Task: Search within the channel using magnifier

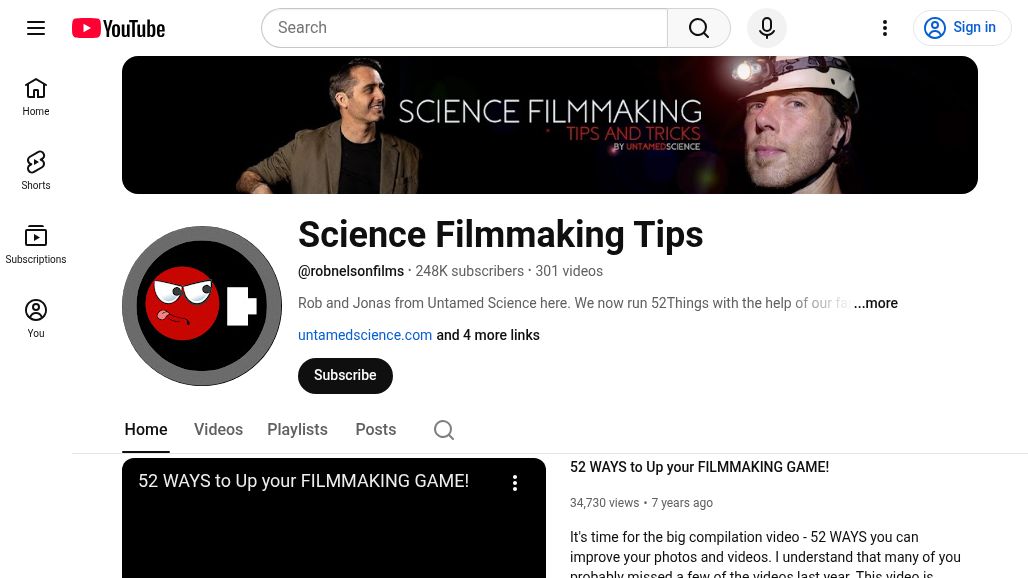Action: coord(444,430)
